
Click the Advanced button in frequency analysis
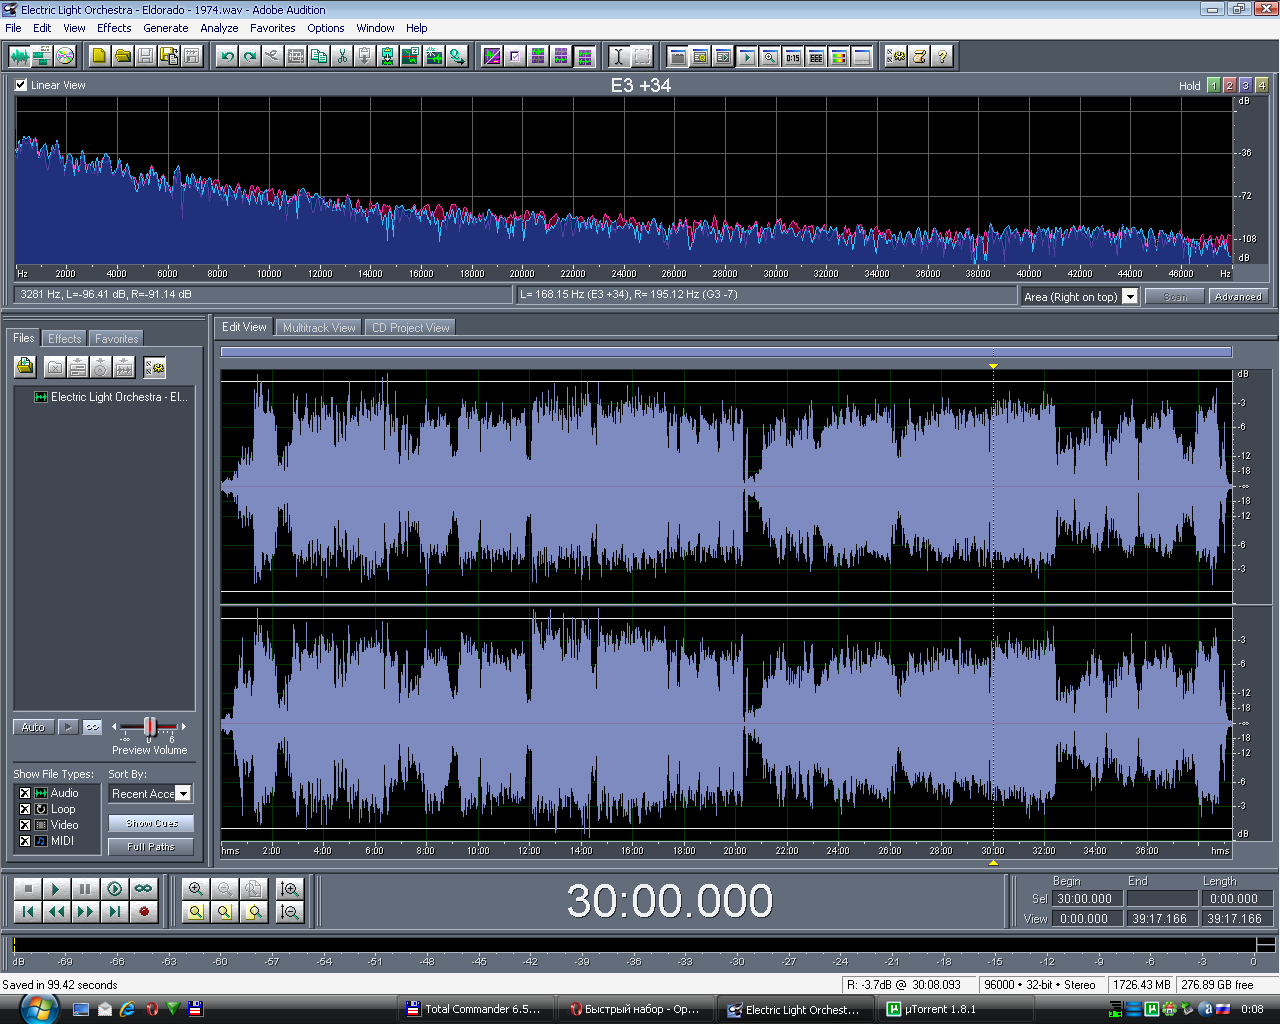[x=1238, y=297]
